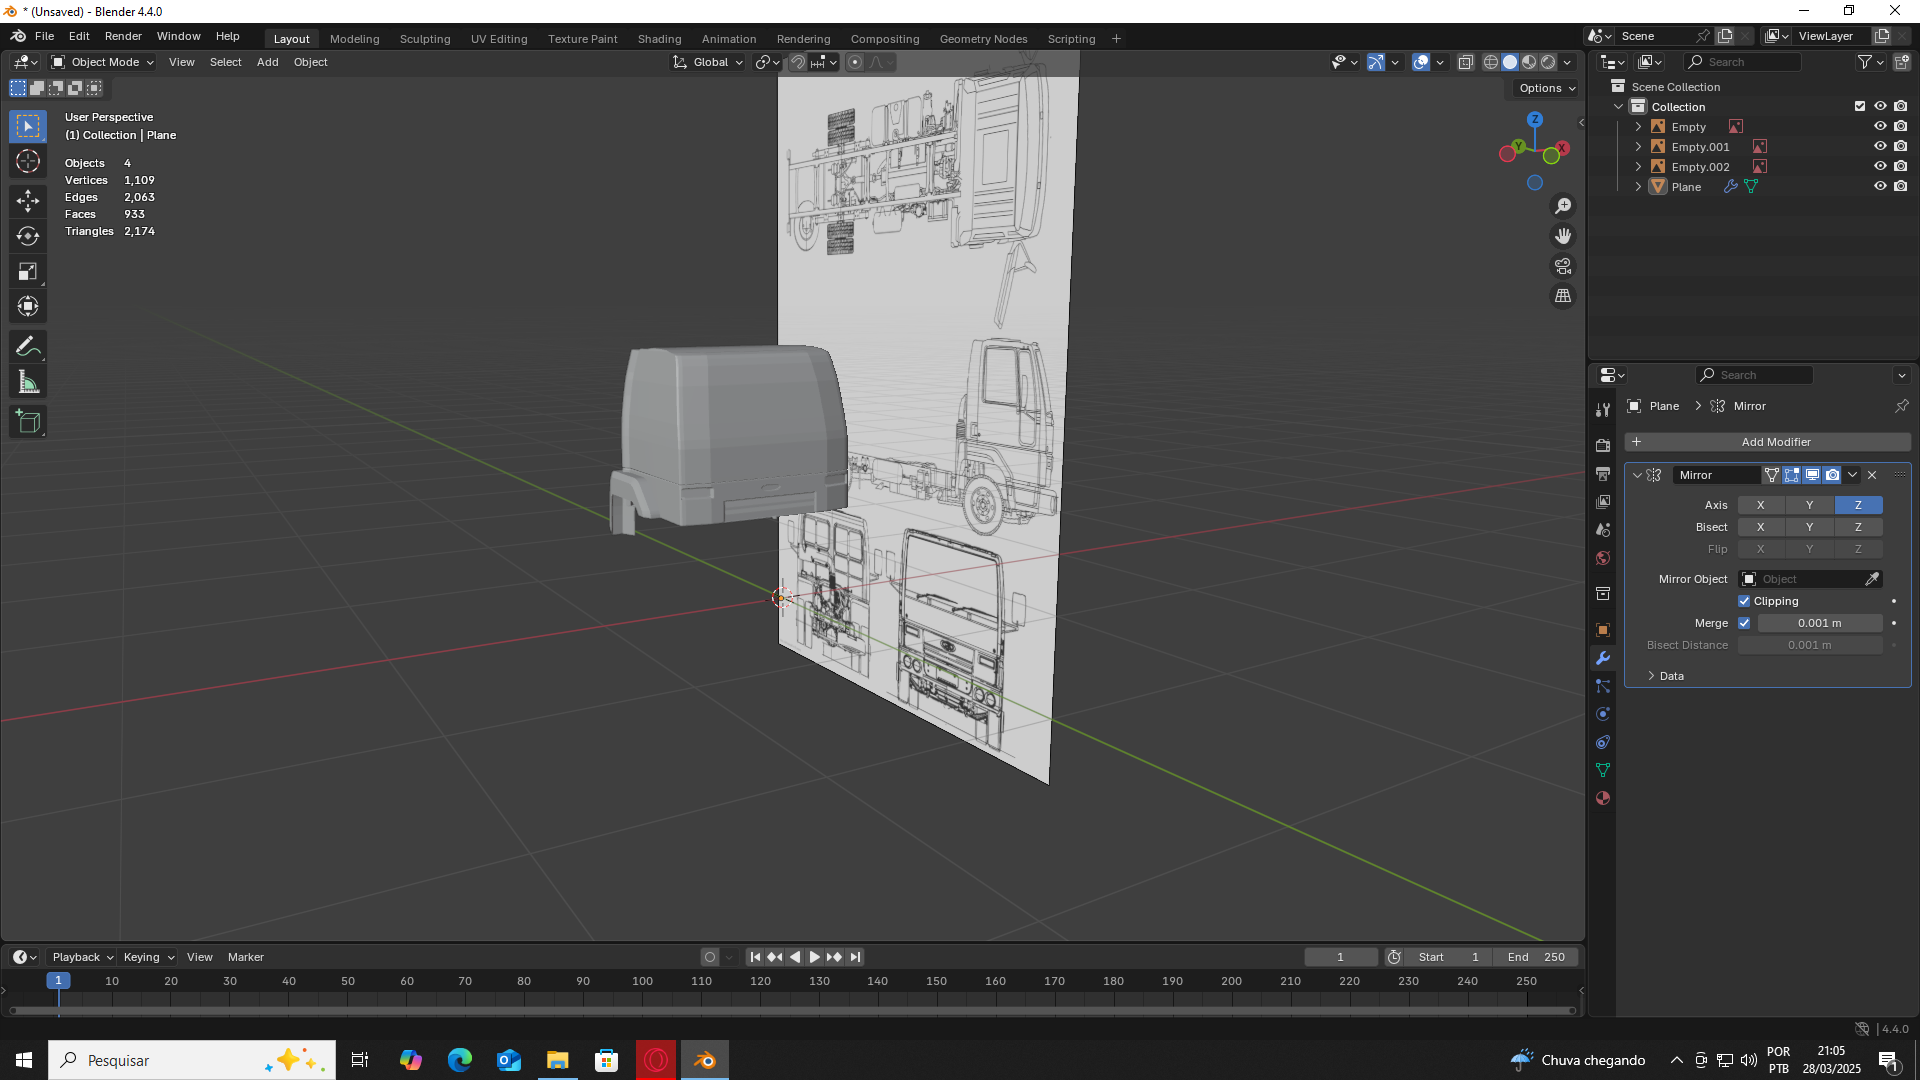Viewport: 1920px width, 1080px height.
Task: Uncheck the Clipping checkbox
Action: (1744, 601)
